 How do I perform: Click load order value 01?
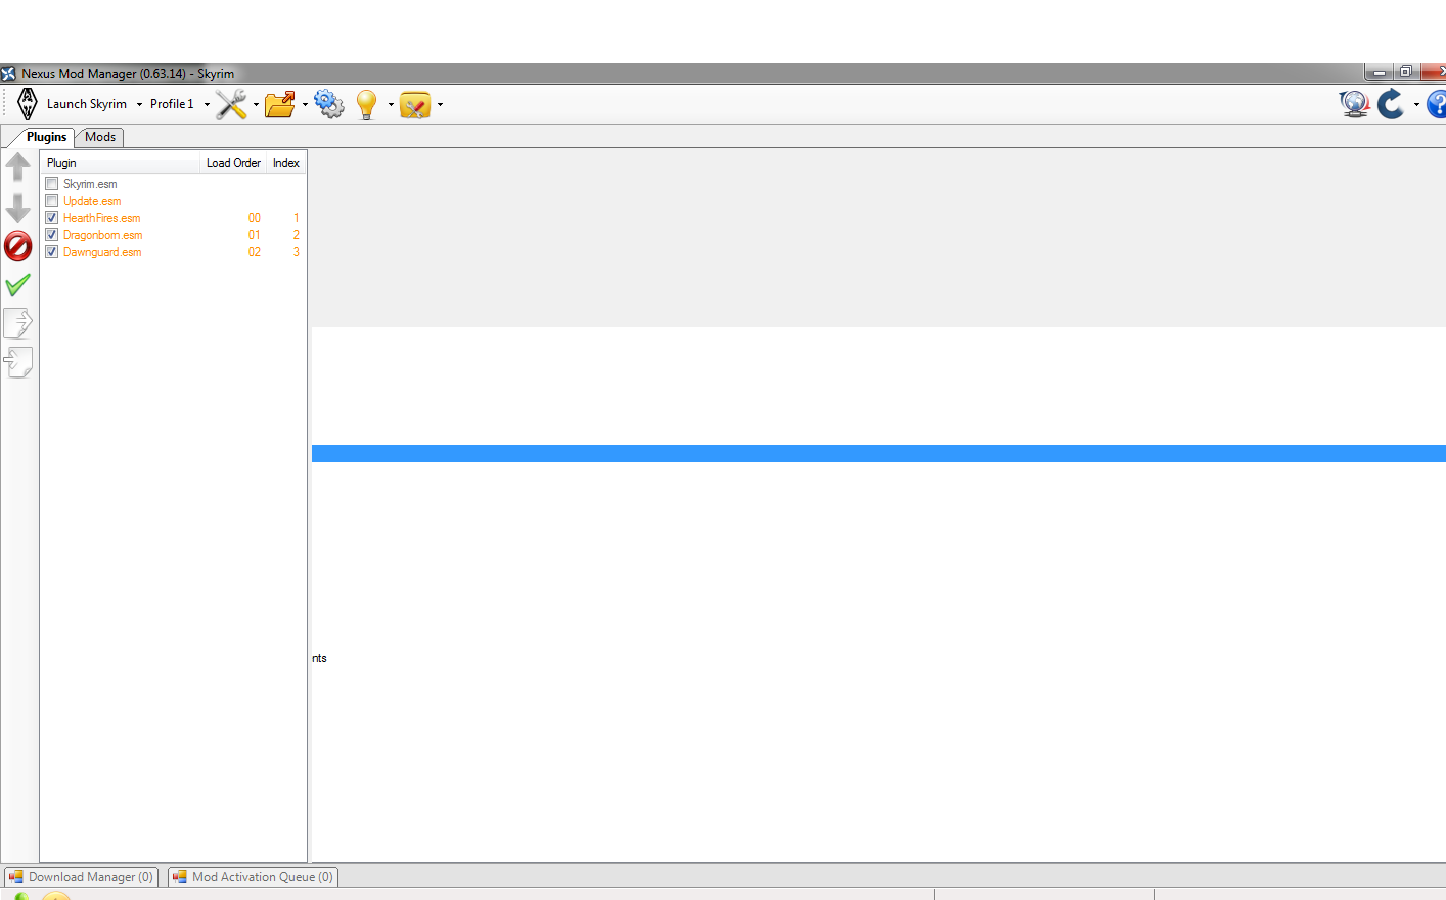254,235
